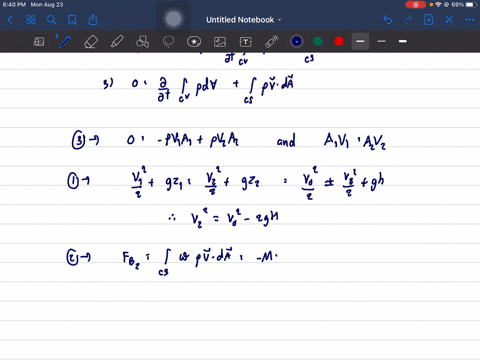Open the share/export menu
The width and height of the screenshot is (480, 360).
click(93, 20)
